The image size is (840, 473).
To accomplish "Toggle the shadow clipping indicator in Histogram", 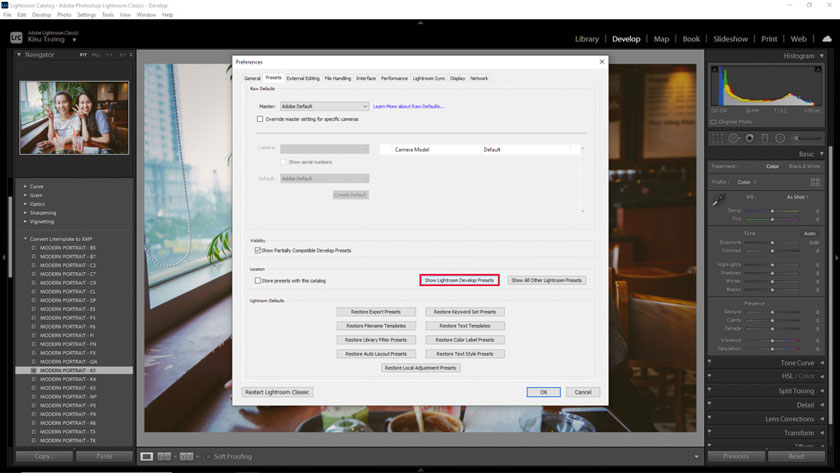I will (x=715, y=70).
